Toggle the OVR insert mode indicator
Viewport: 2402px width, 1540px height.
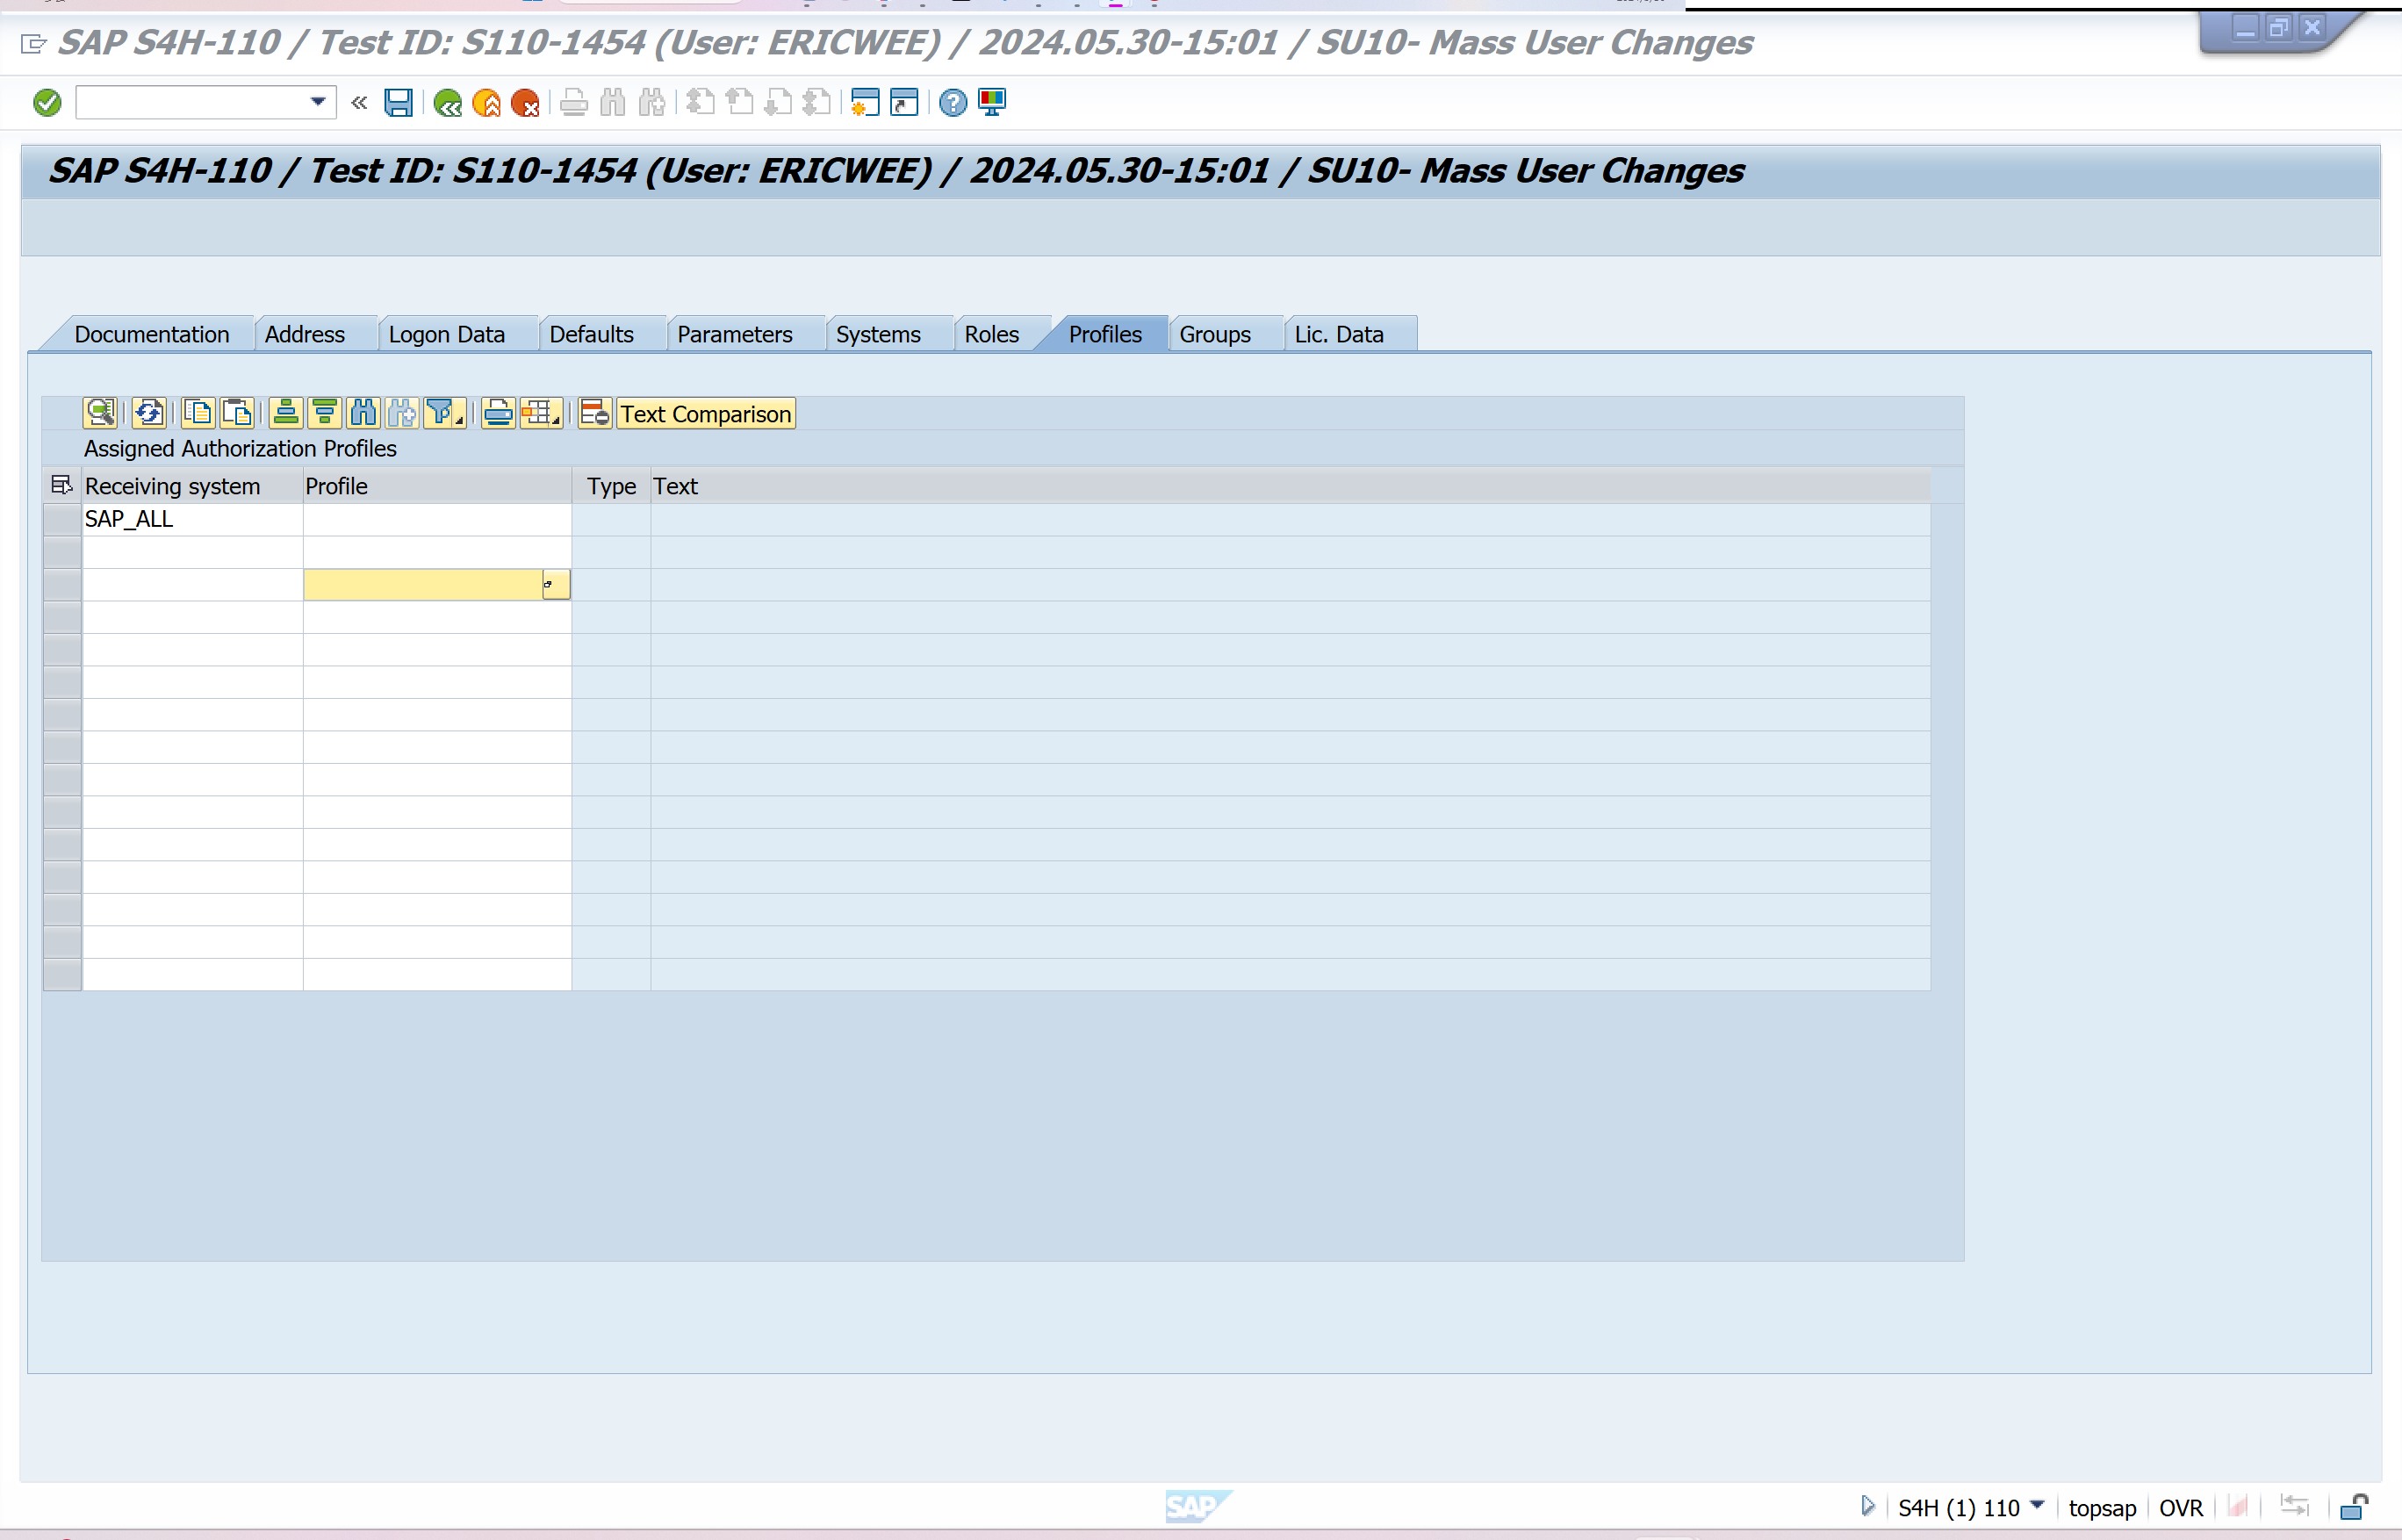[2180, 1507]
